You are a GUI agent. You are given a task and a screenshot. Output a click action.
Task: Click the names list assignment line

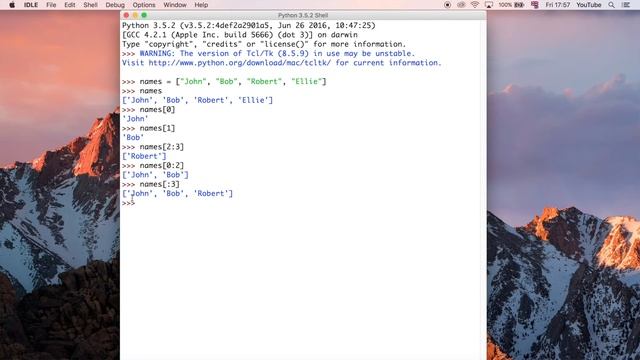(224, 82)
